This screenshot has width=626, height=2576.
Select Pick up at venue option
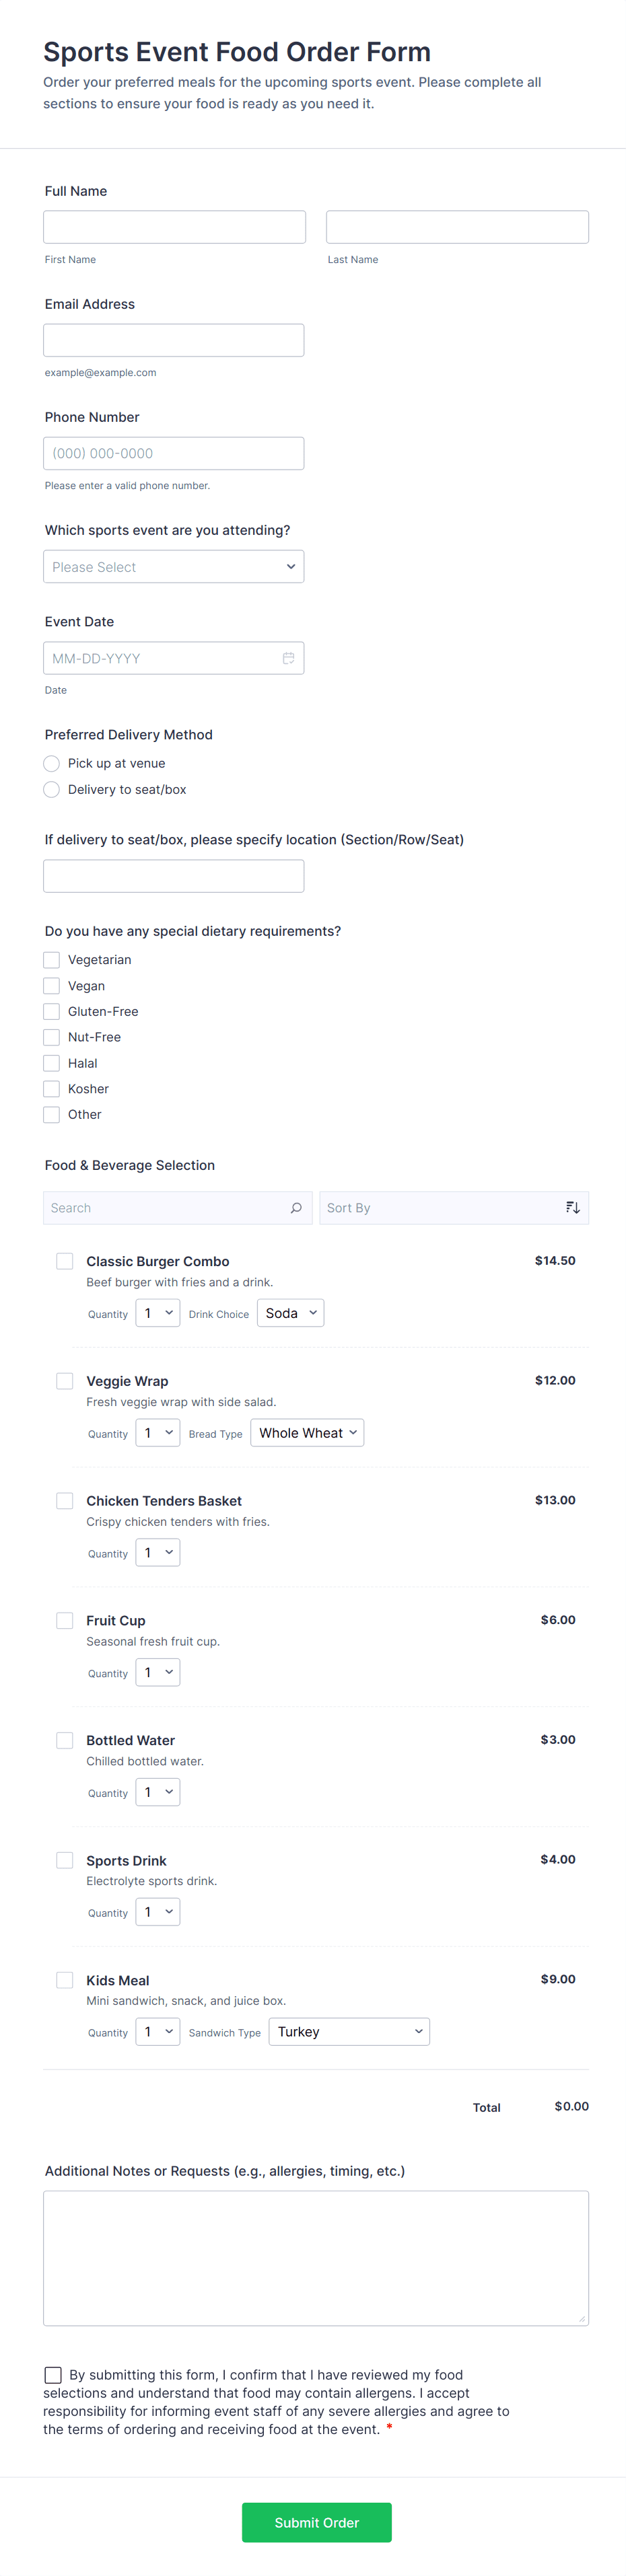pyautogui.click(x=52, y=764)
